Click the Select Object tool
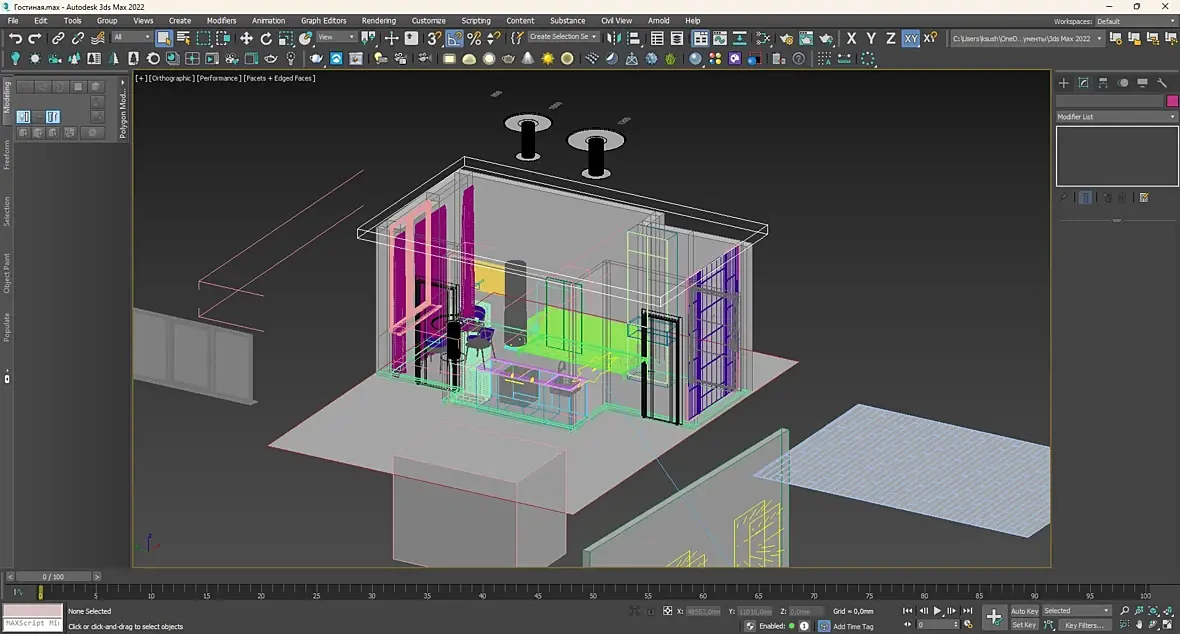 (x=164, y=38)
